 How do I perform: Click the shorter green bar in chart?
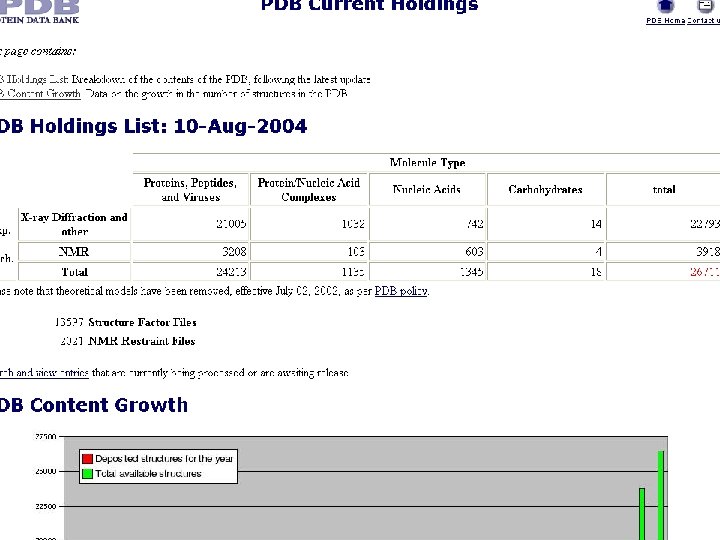[642, 514]
